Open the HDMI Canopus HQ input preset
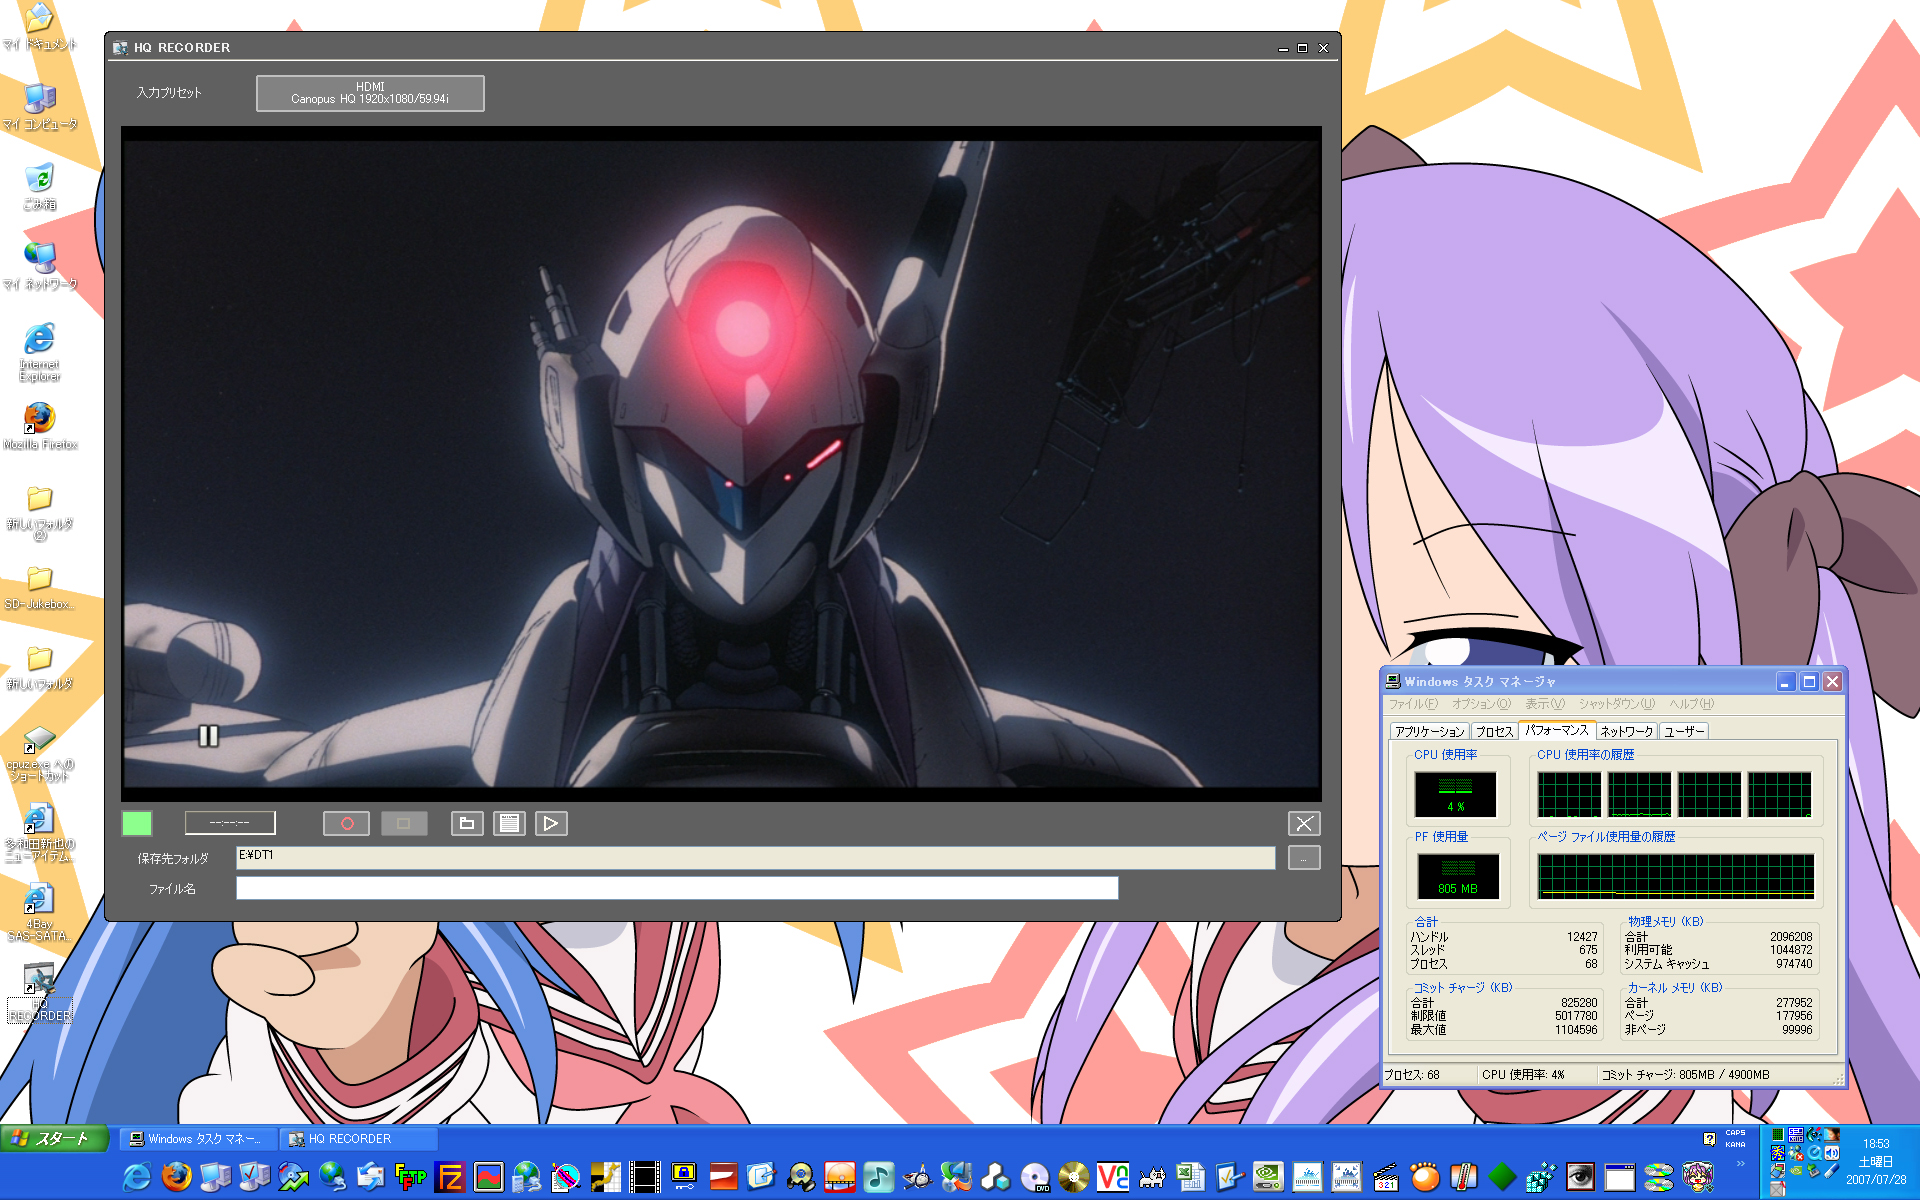Viewport: 1920px width, 1200px height. pos(370,93)
